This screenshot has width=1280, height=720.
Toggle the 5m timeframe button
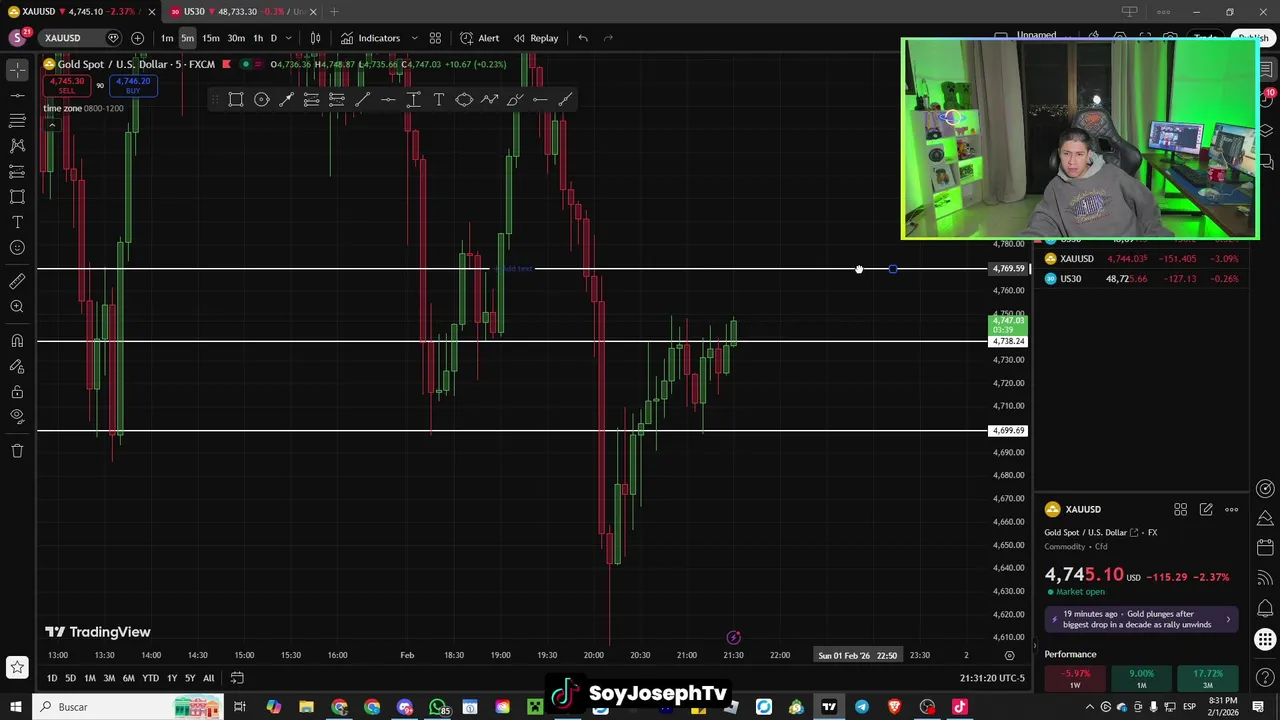[x=188, y=38]
